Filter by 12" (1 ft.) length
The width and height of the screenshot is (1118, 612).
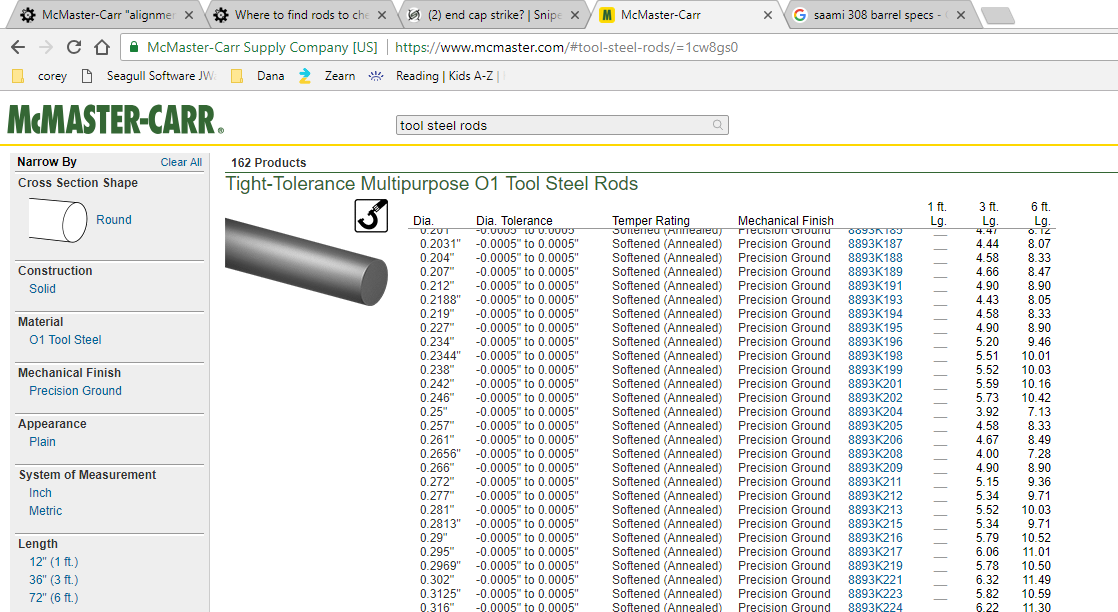point(53,562)
